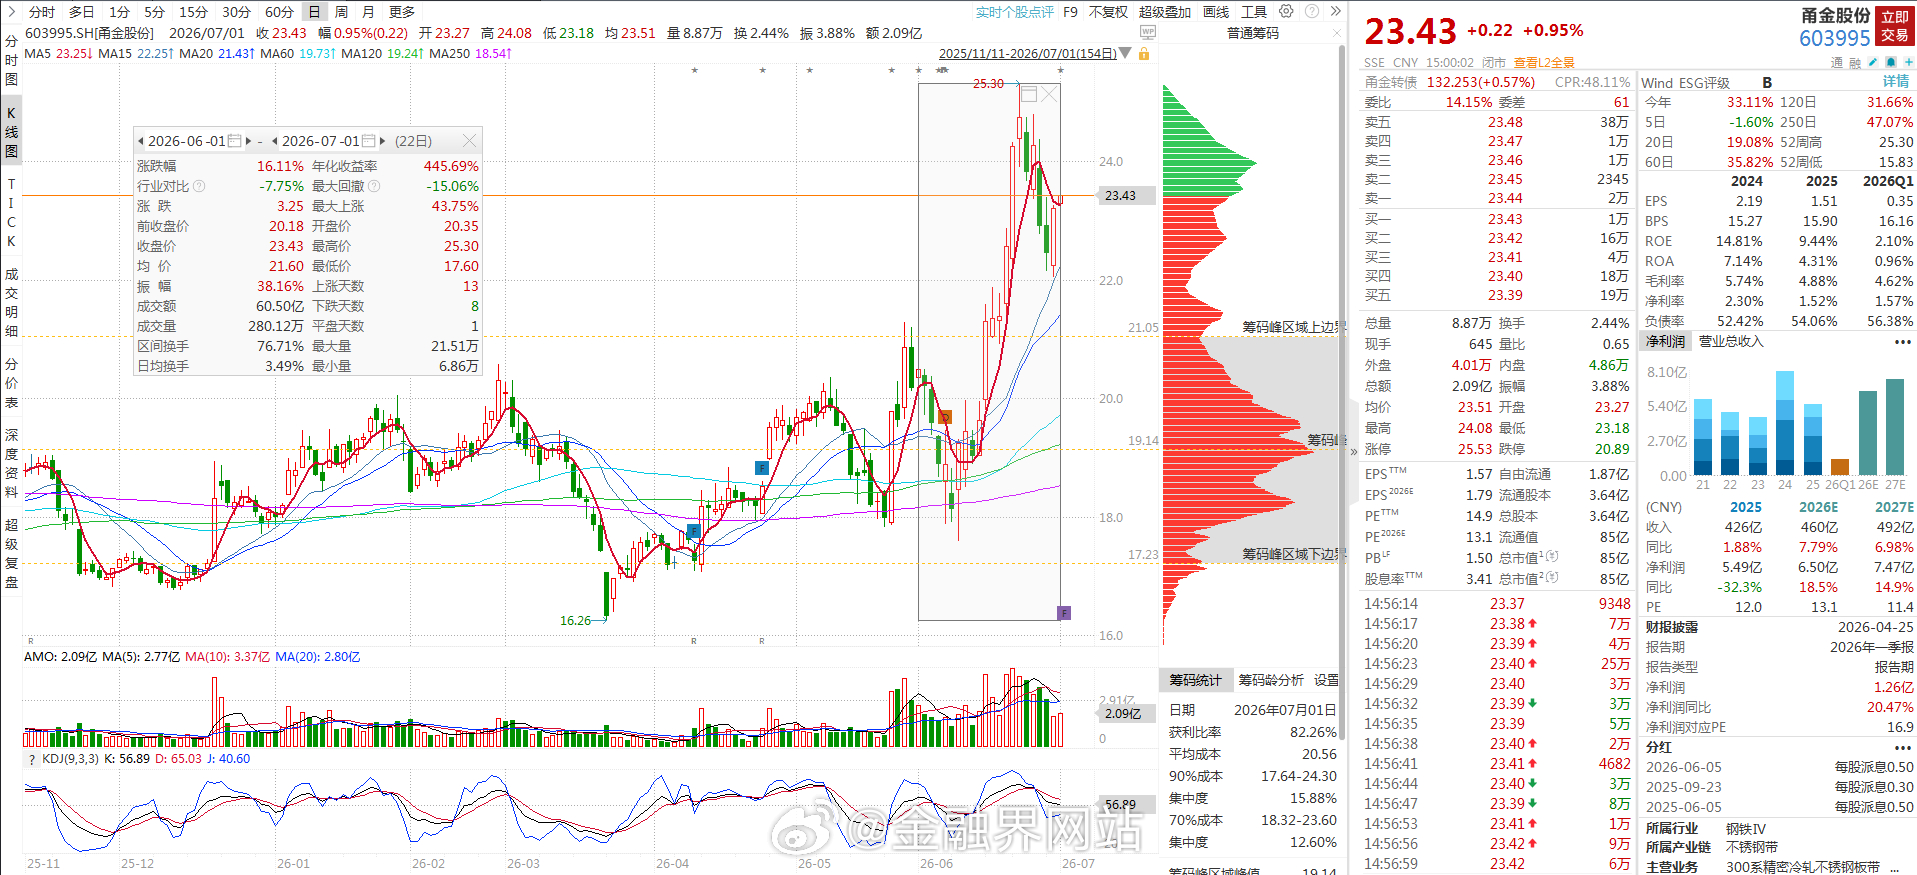The width and height of the screenshot is (1917, 875).
Task: Click the pencil edit icon under stock code
Action: pos(1873,62)
